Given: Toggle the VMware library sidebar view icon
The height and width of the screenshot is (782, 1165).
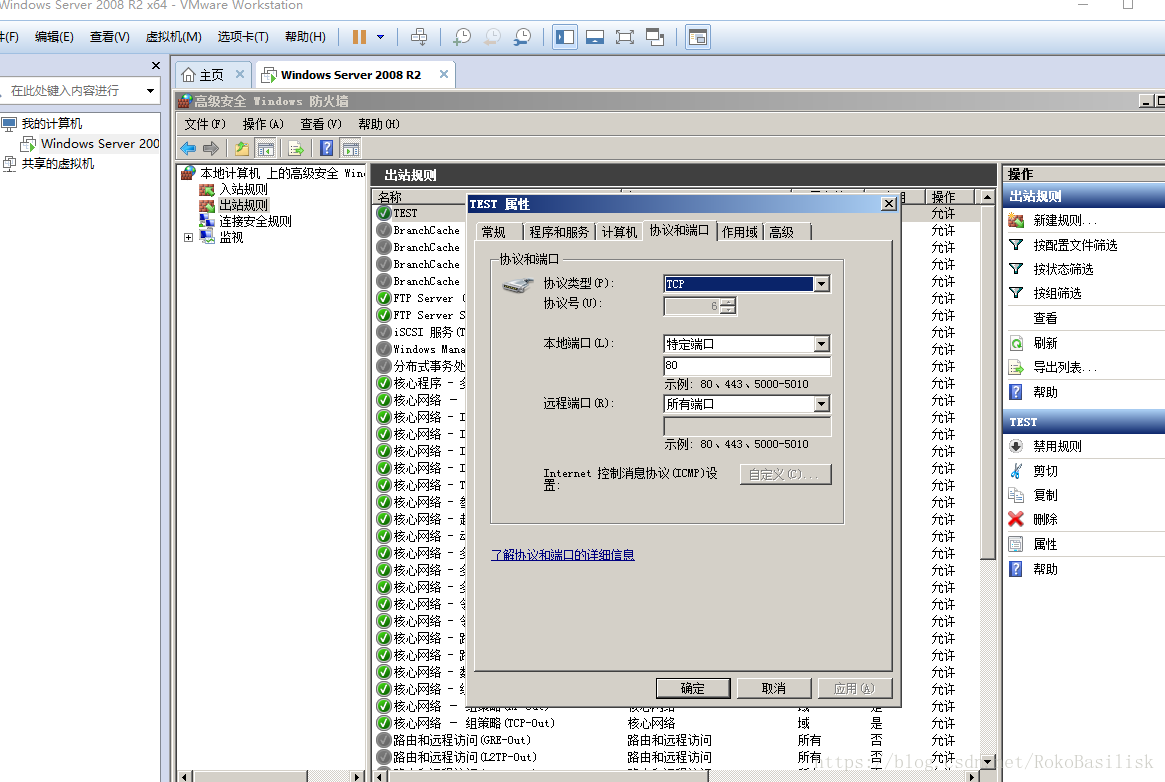Looking at the screenshot, I should click(565, 36).
